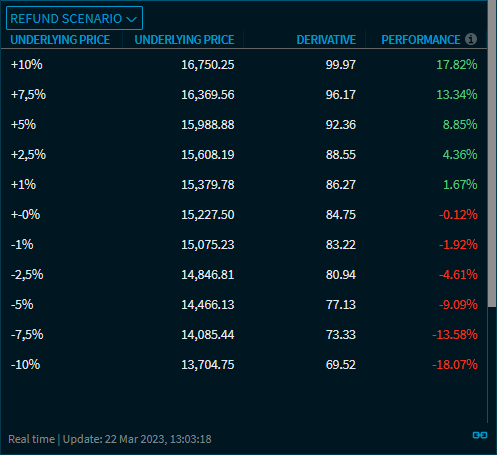Click the 17.82% performance value

457,65
